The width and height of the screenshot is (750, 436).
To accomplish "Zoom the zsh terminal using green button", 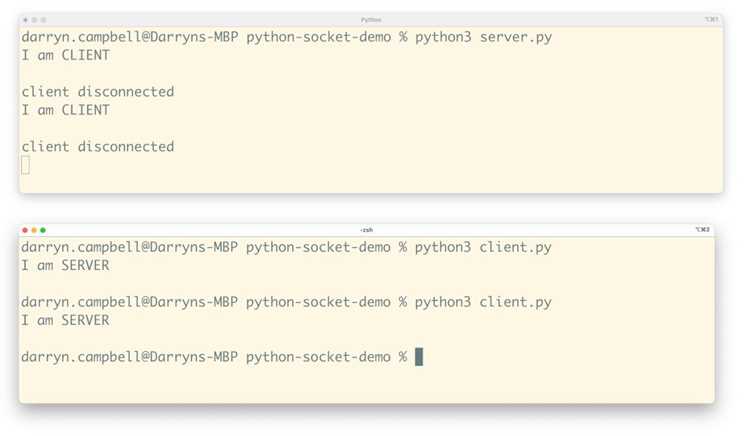I will [x=43, y=230].
